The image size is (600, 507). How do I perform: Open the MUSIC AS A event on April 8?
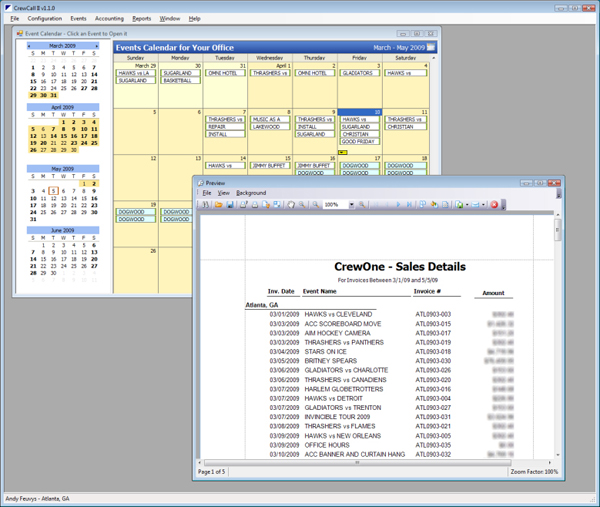click(x=270, y=119)
